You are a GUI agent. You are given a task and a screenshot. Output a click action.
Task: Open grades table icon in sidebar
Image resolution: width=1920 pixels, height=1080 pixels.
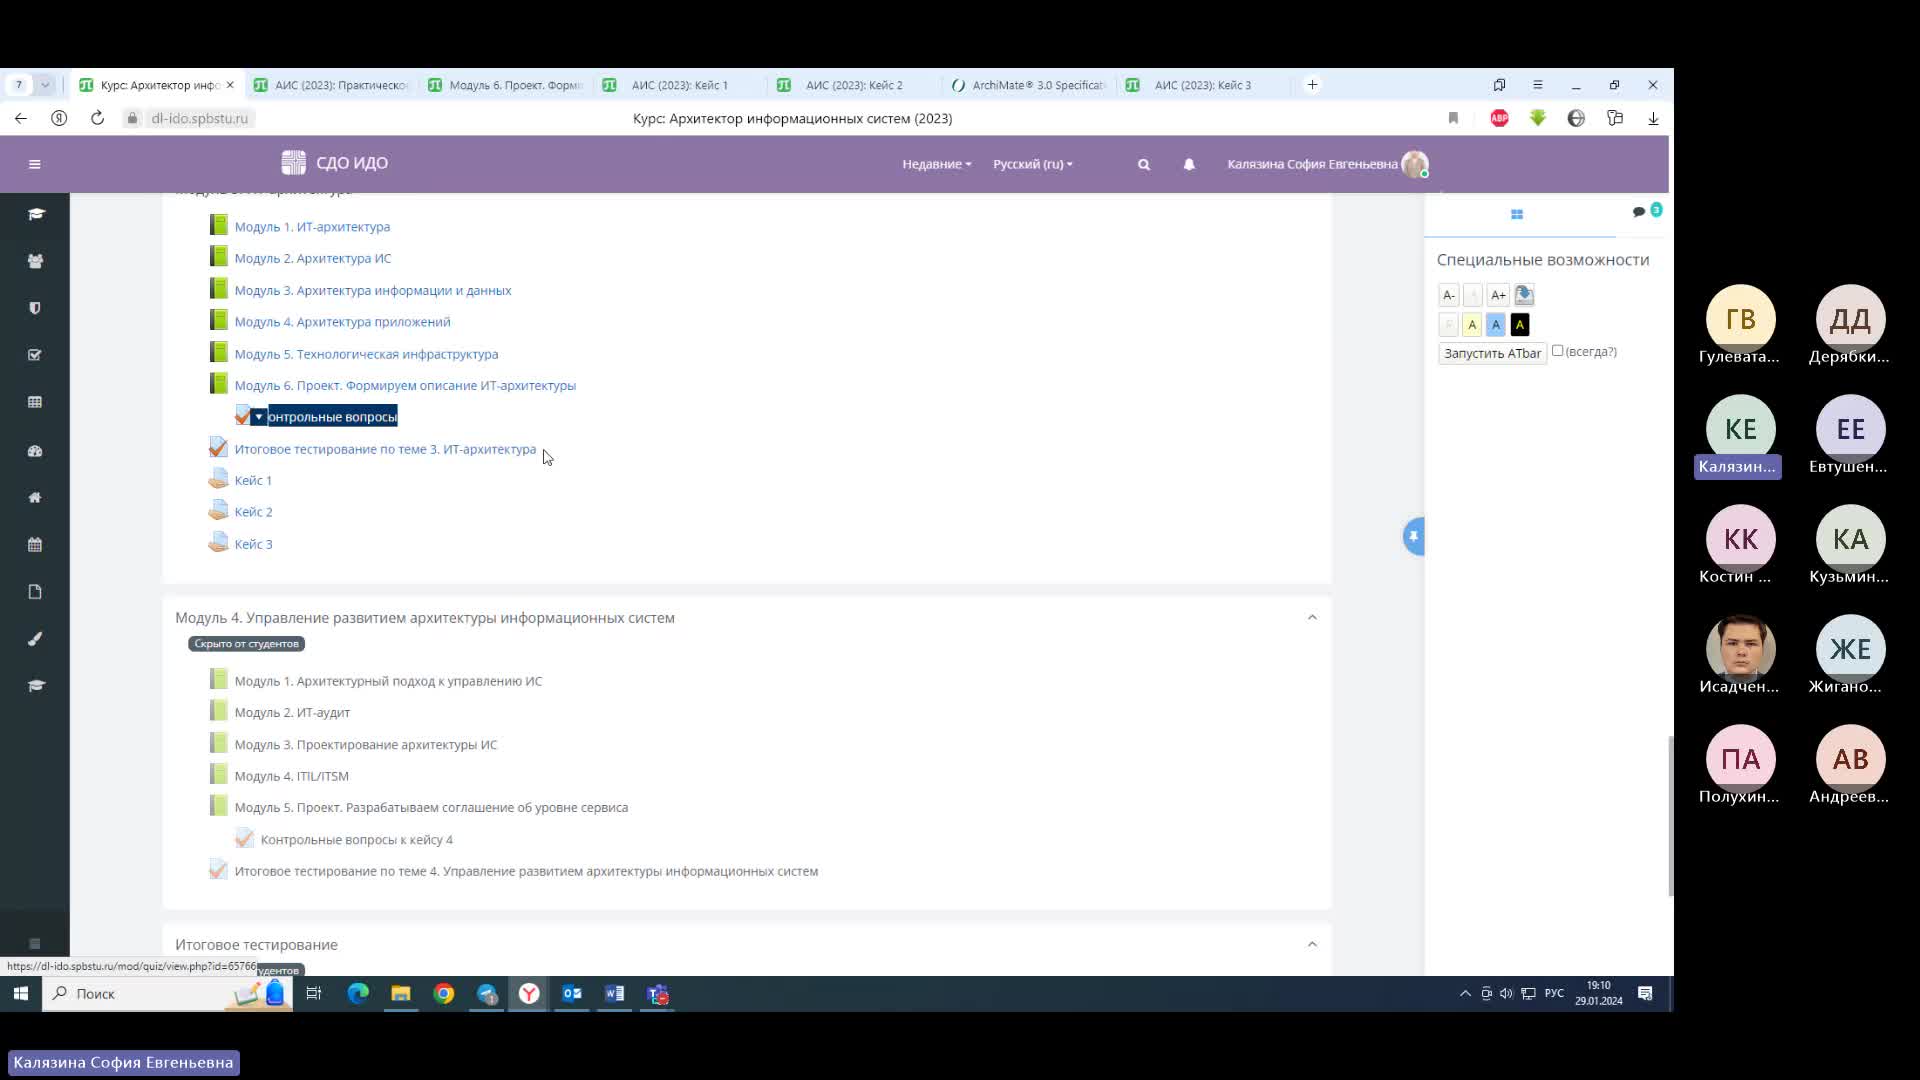35,402
